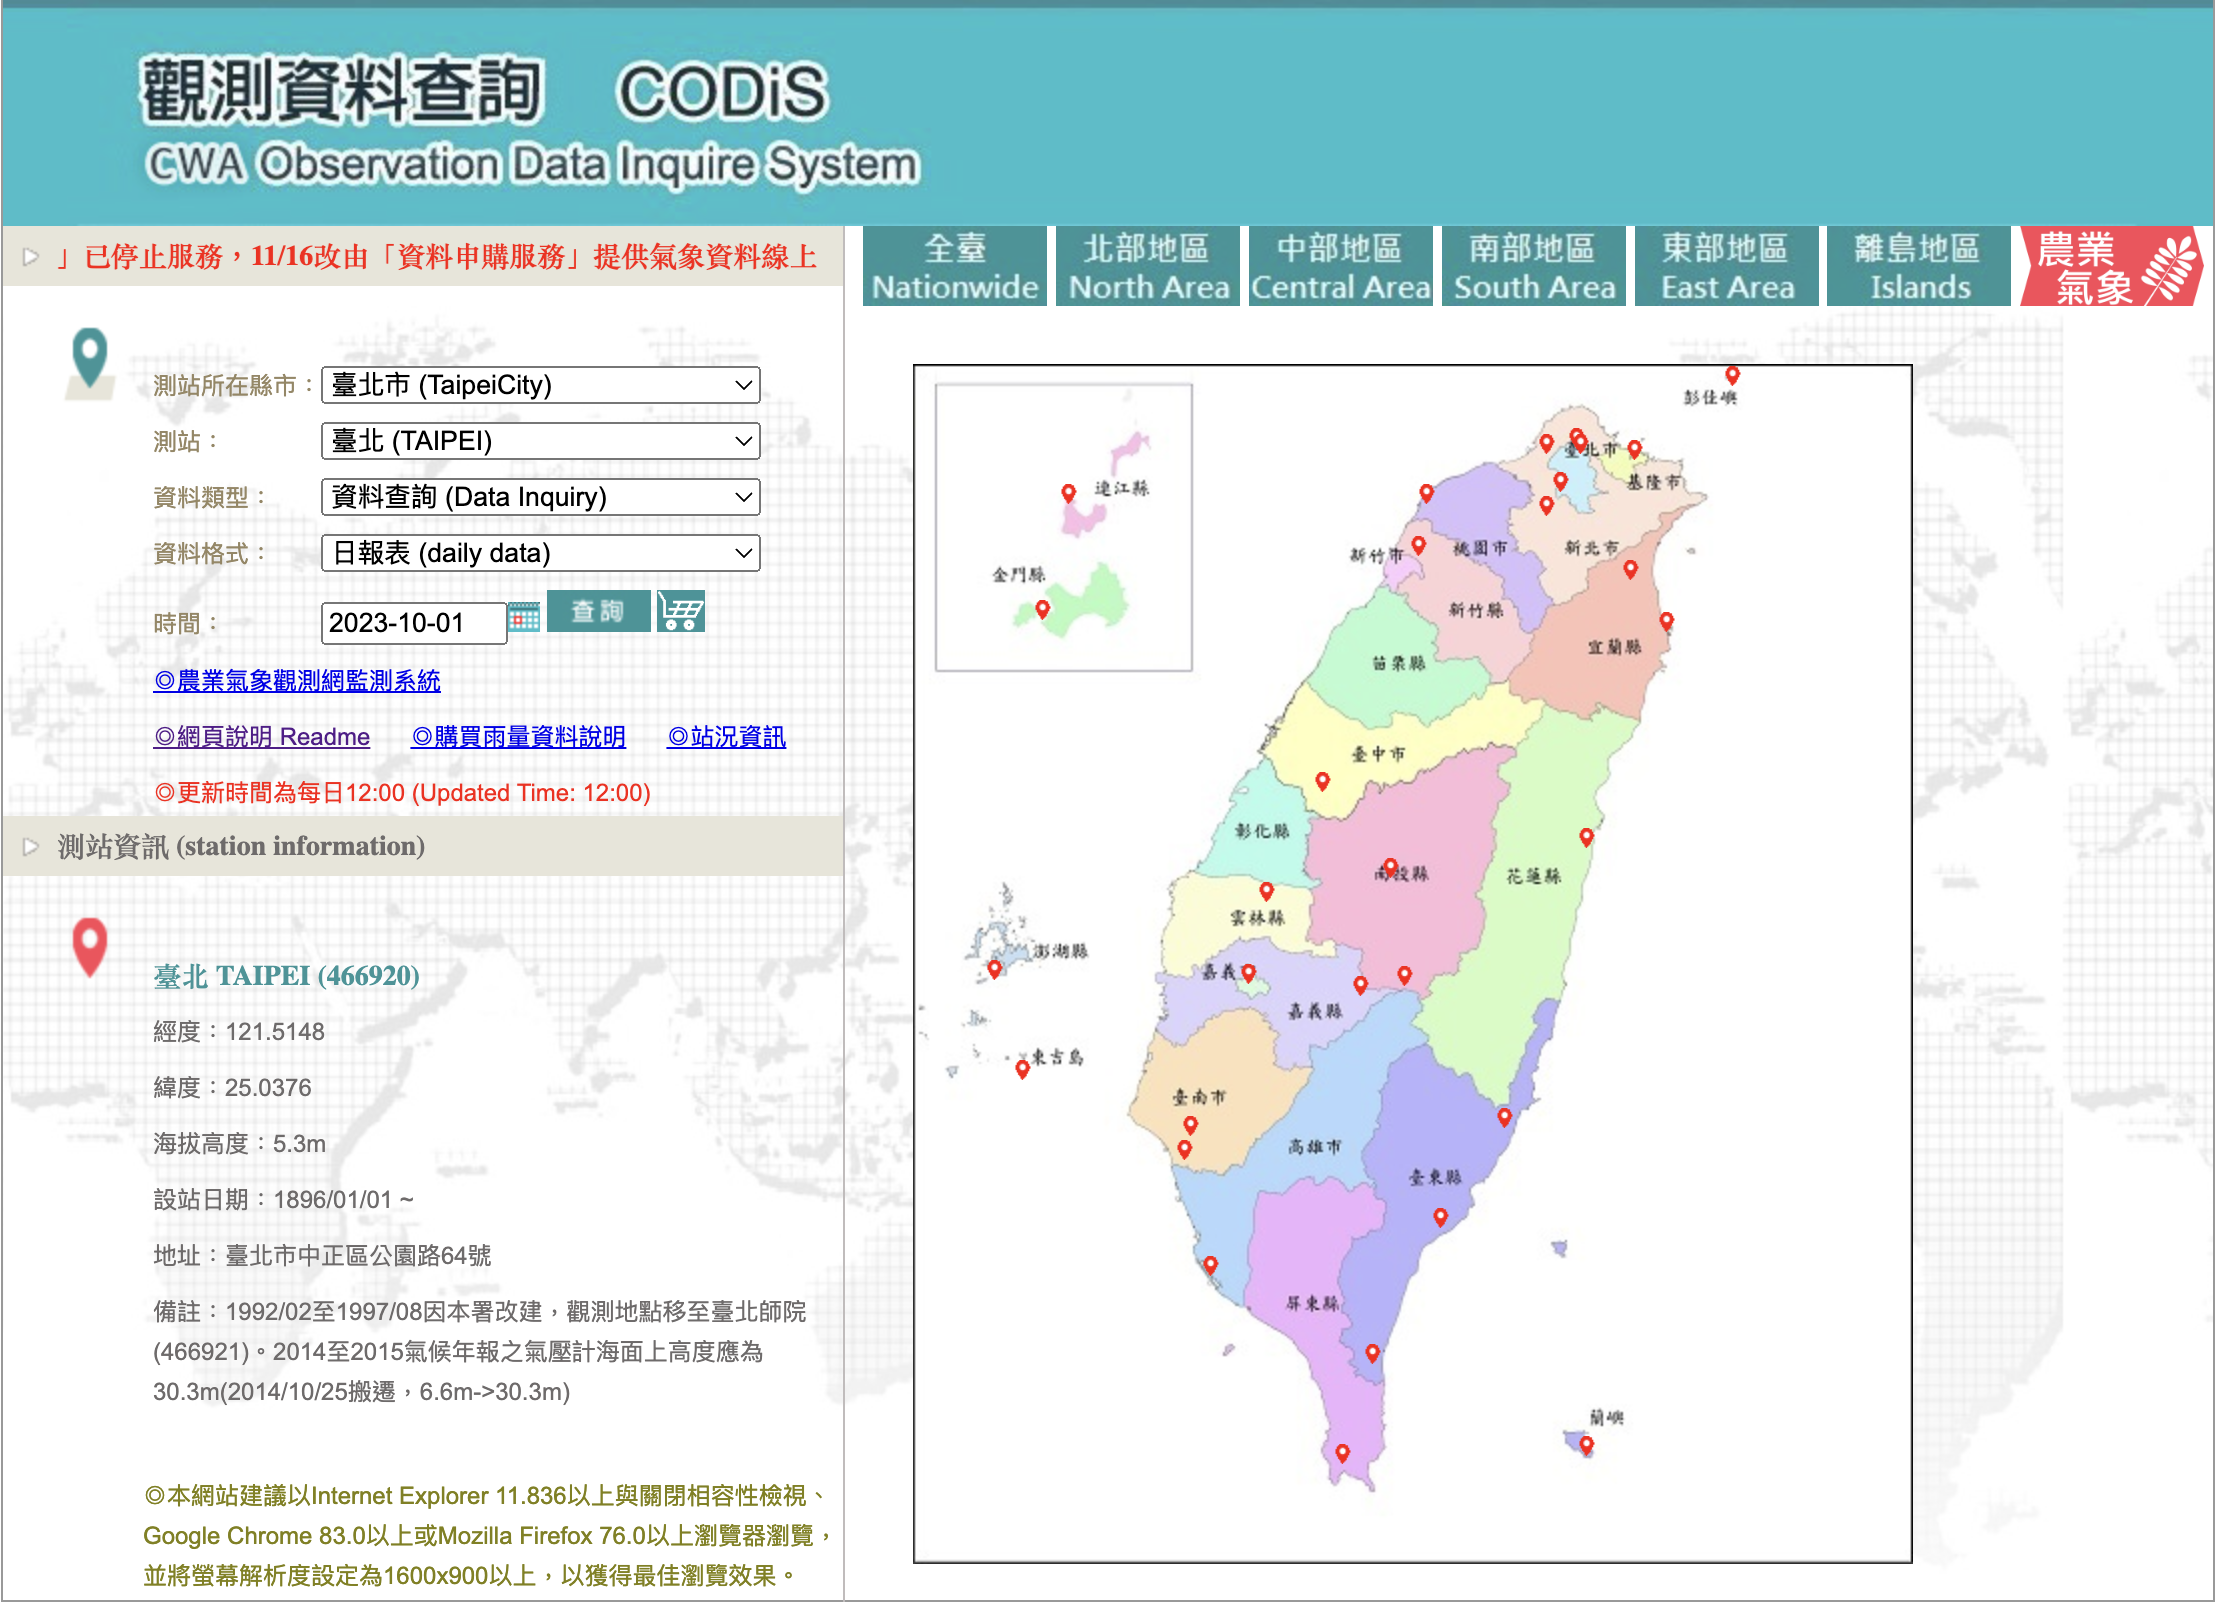Open 農業氣象觀測網監測系統 link
The height and width of the screenshot is (1608, 2220).
pyautogui.click(x=297, y=681)
